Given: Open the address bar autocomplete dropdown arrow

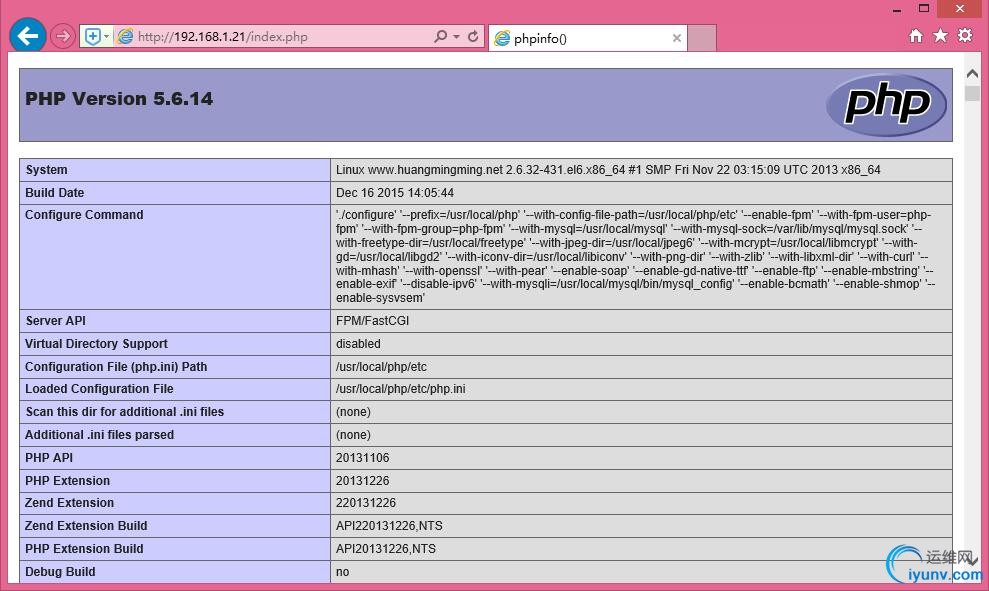Looking at the screenshot, I should (x=456, y=37).
